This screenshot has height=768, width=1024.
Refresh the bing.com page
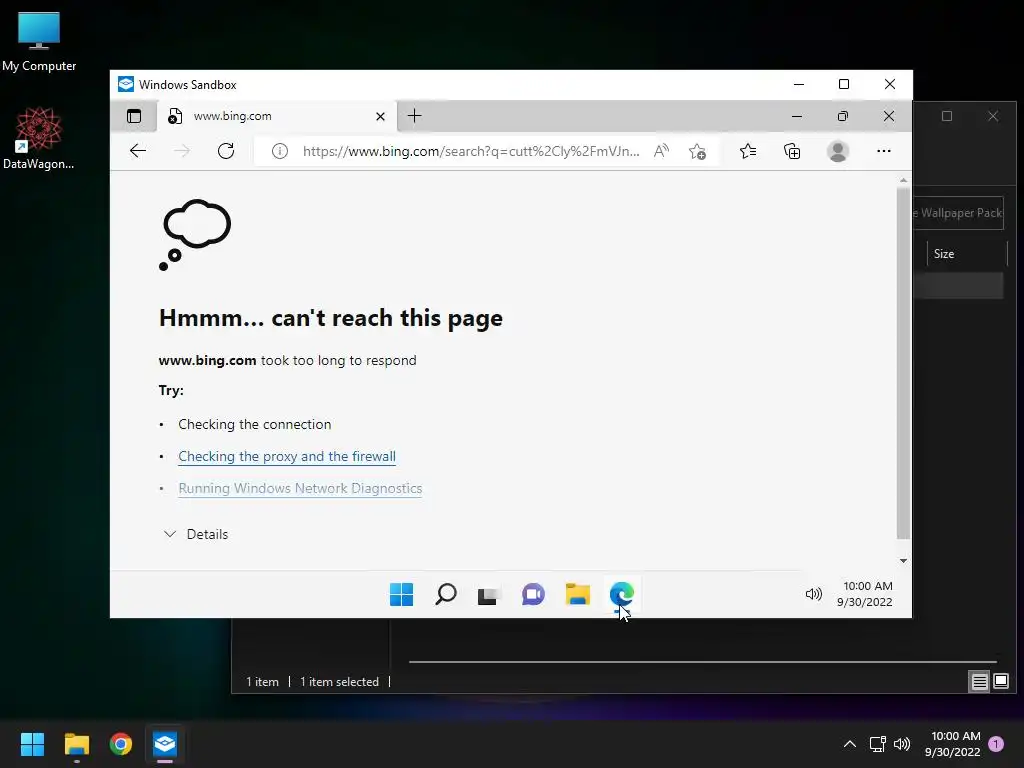tap(226, 151)
